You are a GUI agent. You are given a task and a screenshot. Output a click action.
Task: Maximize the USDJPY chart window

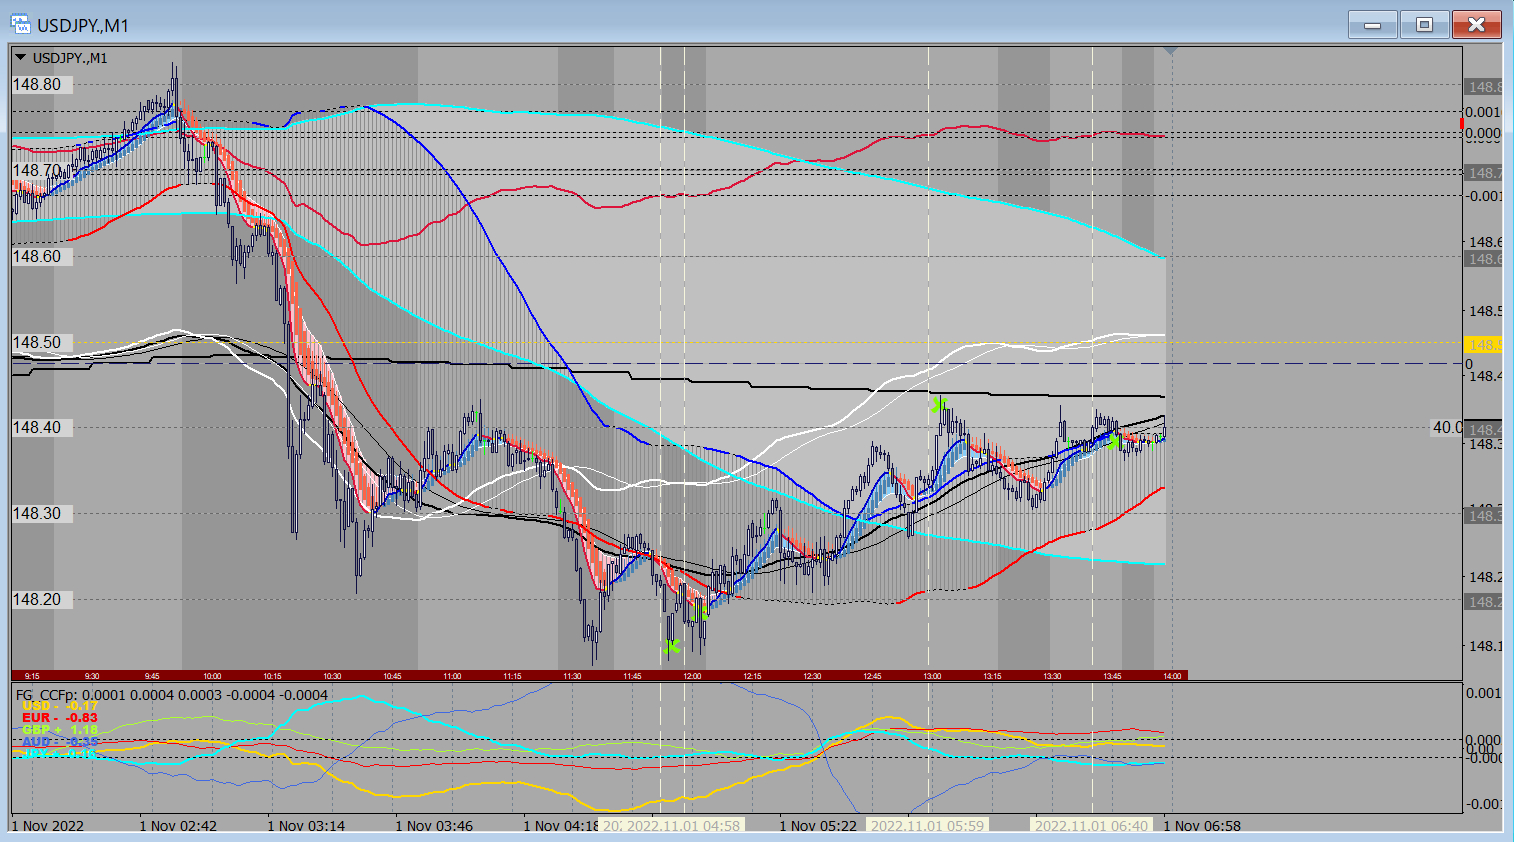pos(1424,25)
